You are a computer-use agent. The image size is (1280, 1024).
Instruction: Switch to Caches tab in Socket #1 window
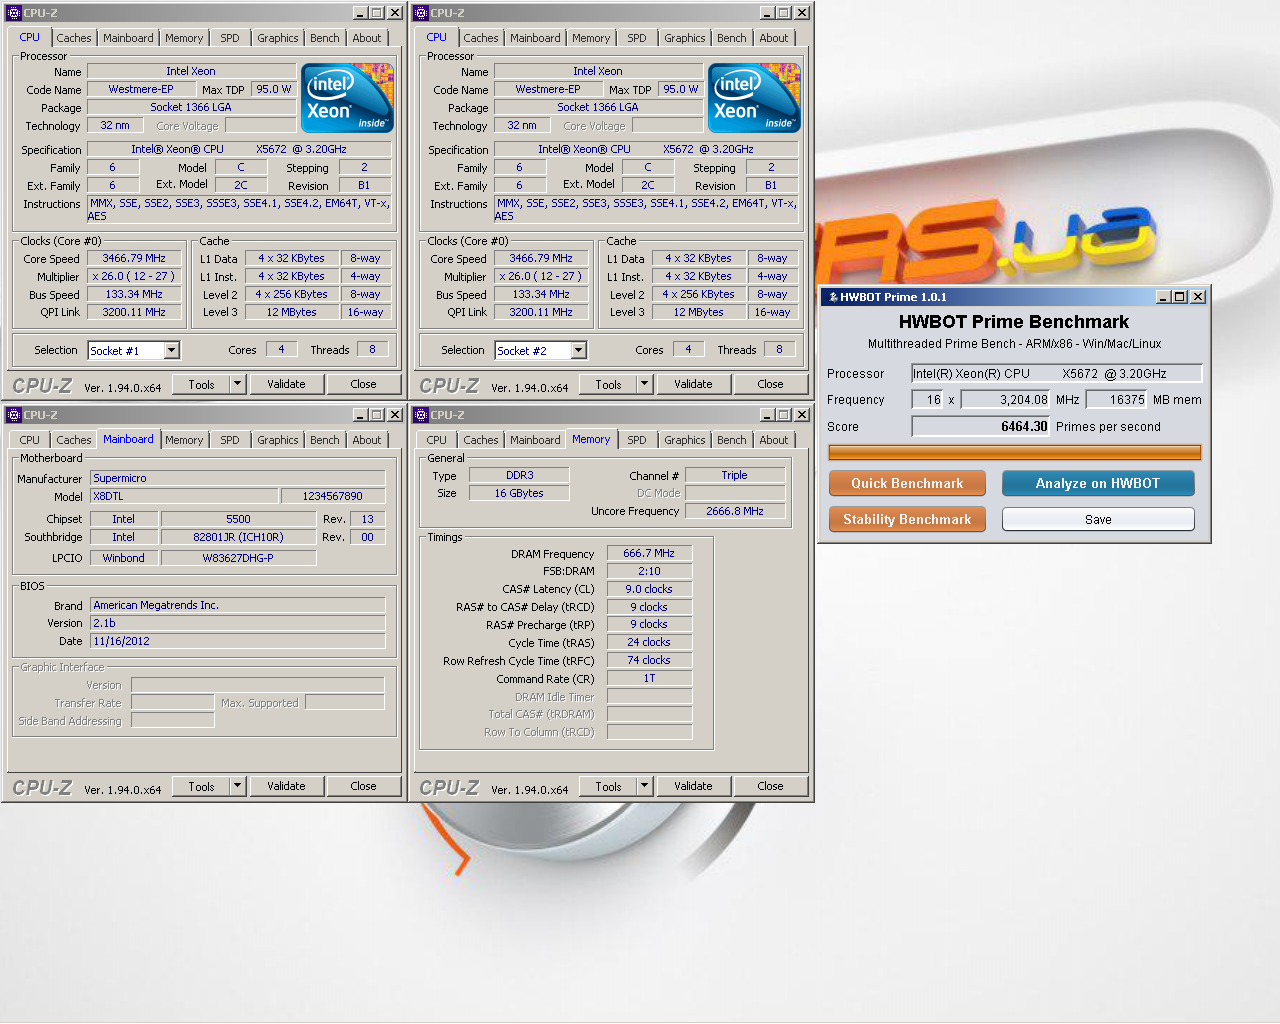[73, 38]
